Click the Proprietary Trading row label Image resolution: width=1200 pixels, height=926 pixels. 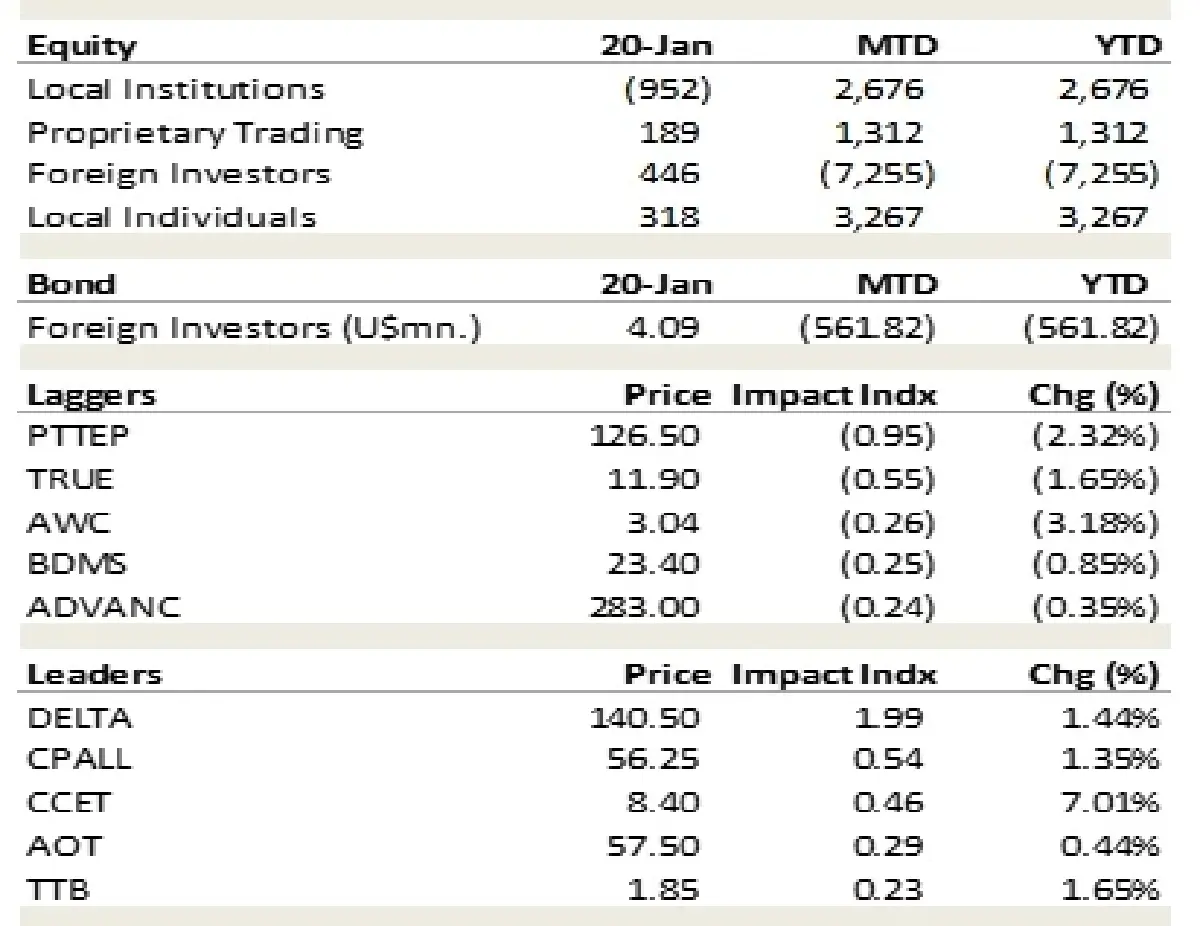[x=195, y=132]
